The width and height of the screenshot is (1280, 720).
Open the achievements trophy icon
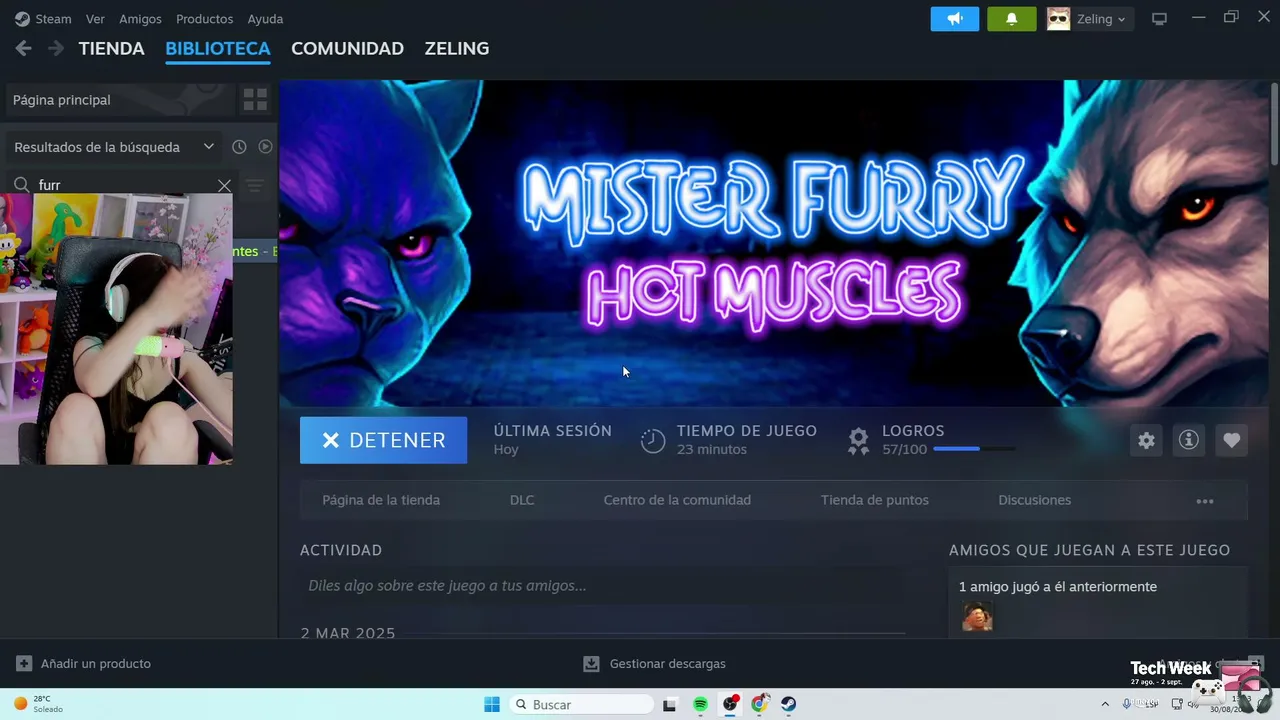(x=858, y=441)
